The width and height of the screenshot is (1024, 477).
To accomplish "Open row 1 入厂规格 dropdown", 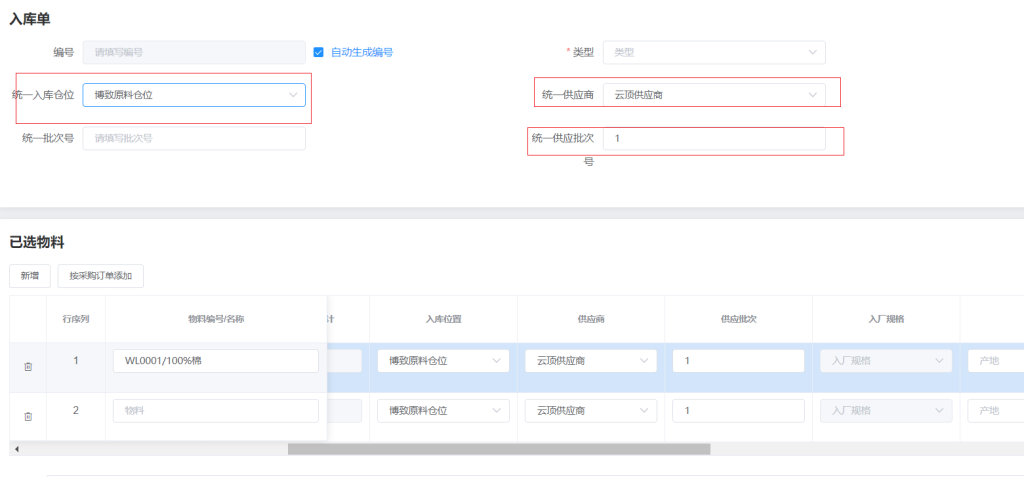I will pyautogui.click(x=886, y=360).
